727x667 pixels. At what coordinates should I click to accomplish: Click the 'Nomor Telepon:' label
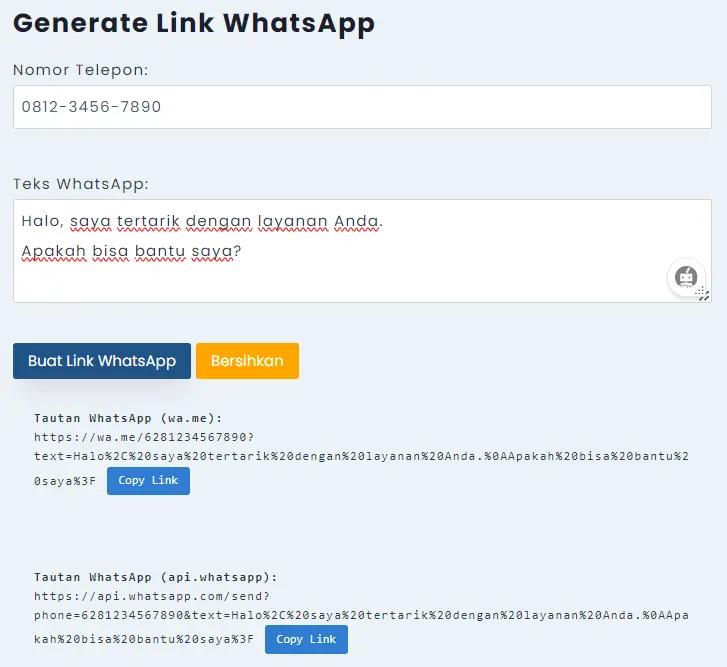click(80, 70)
